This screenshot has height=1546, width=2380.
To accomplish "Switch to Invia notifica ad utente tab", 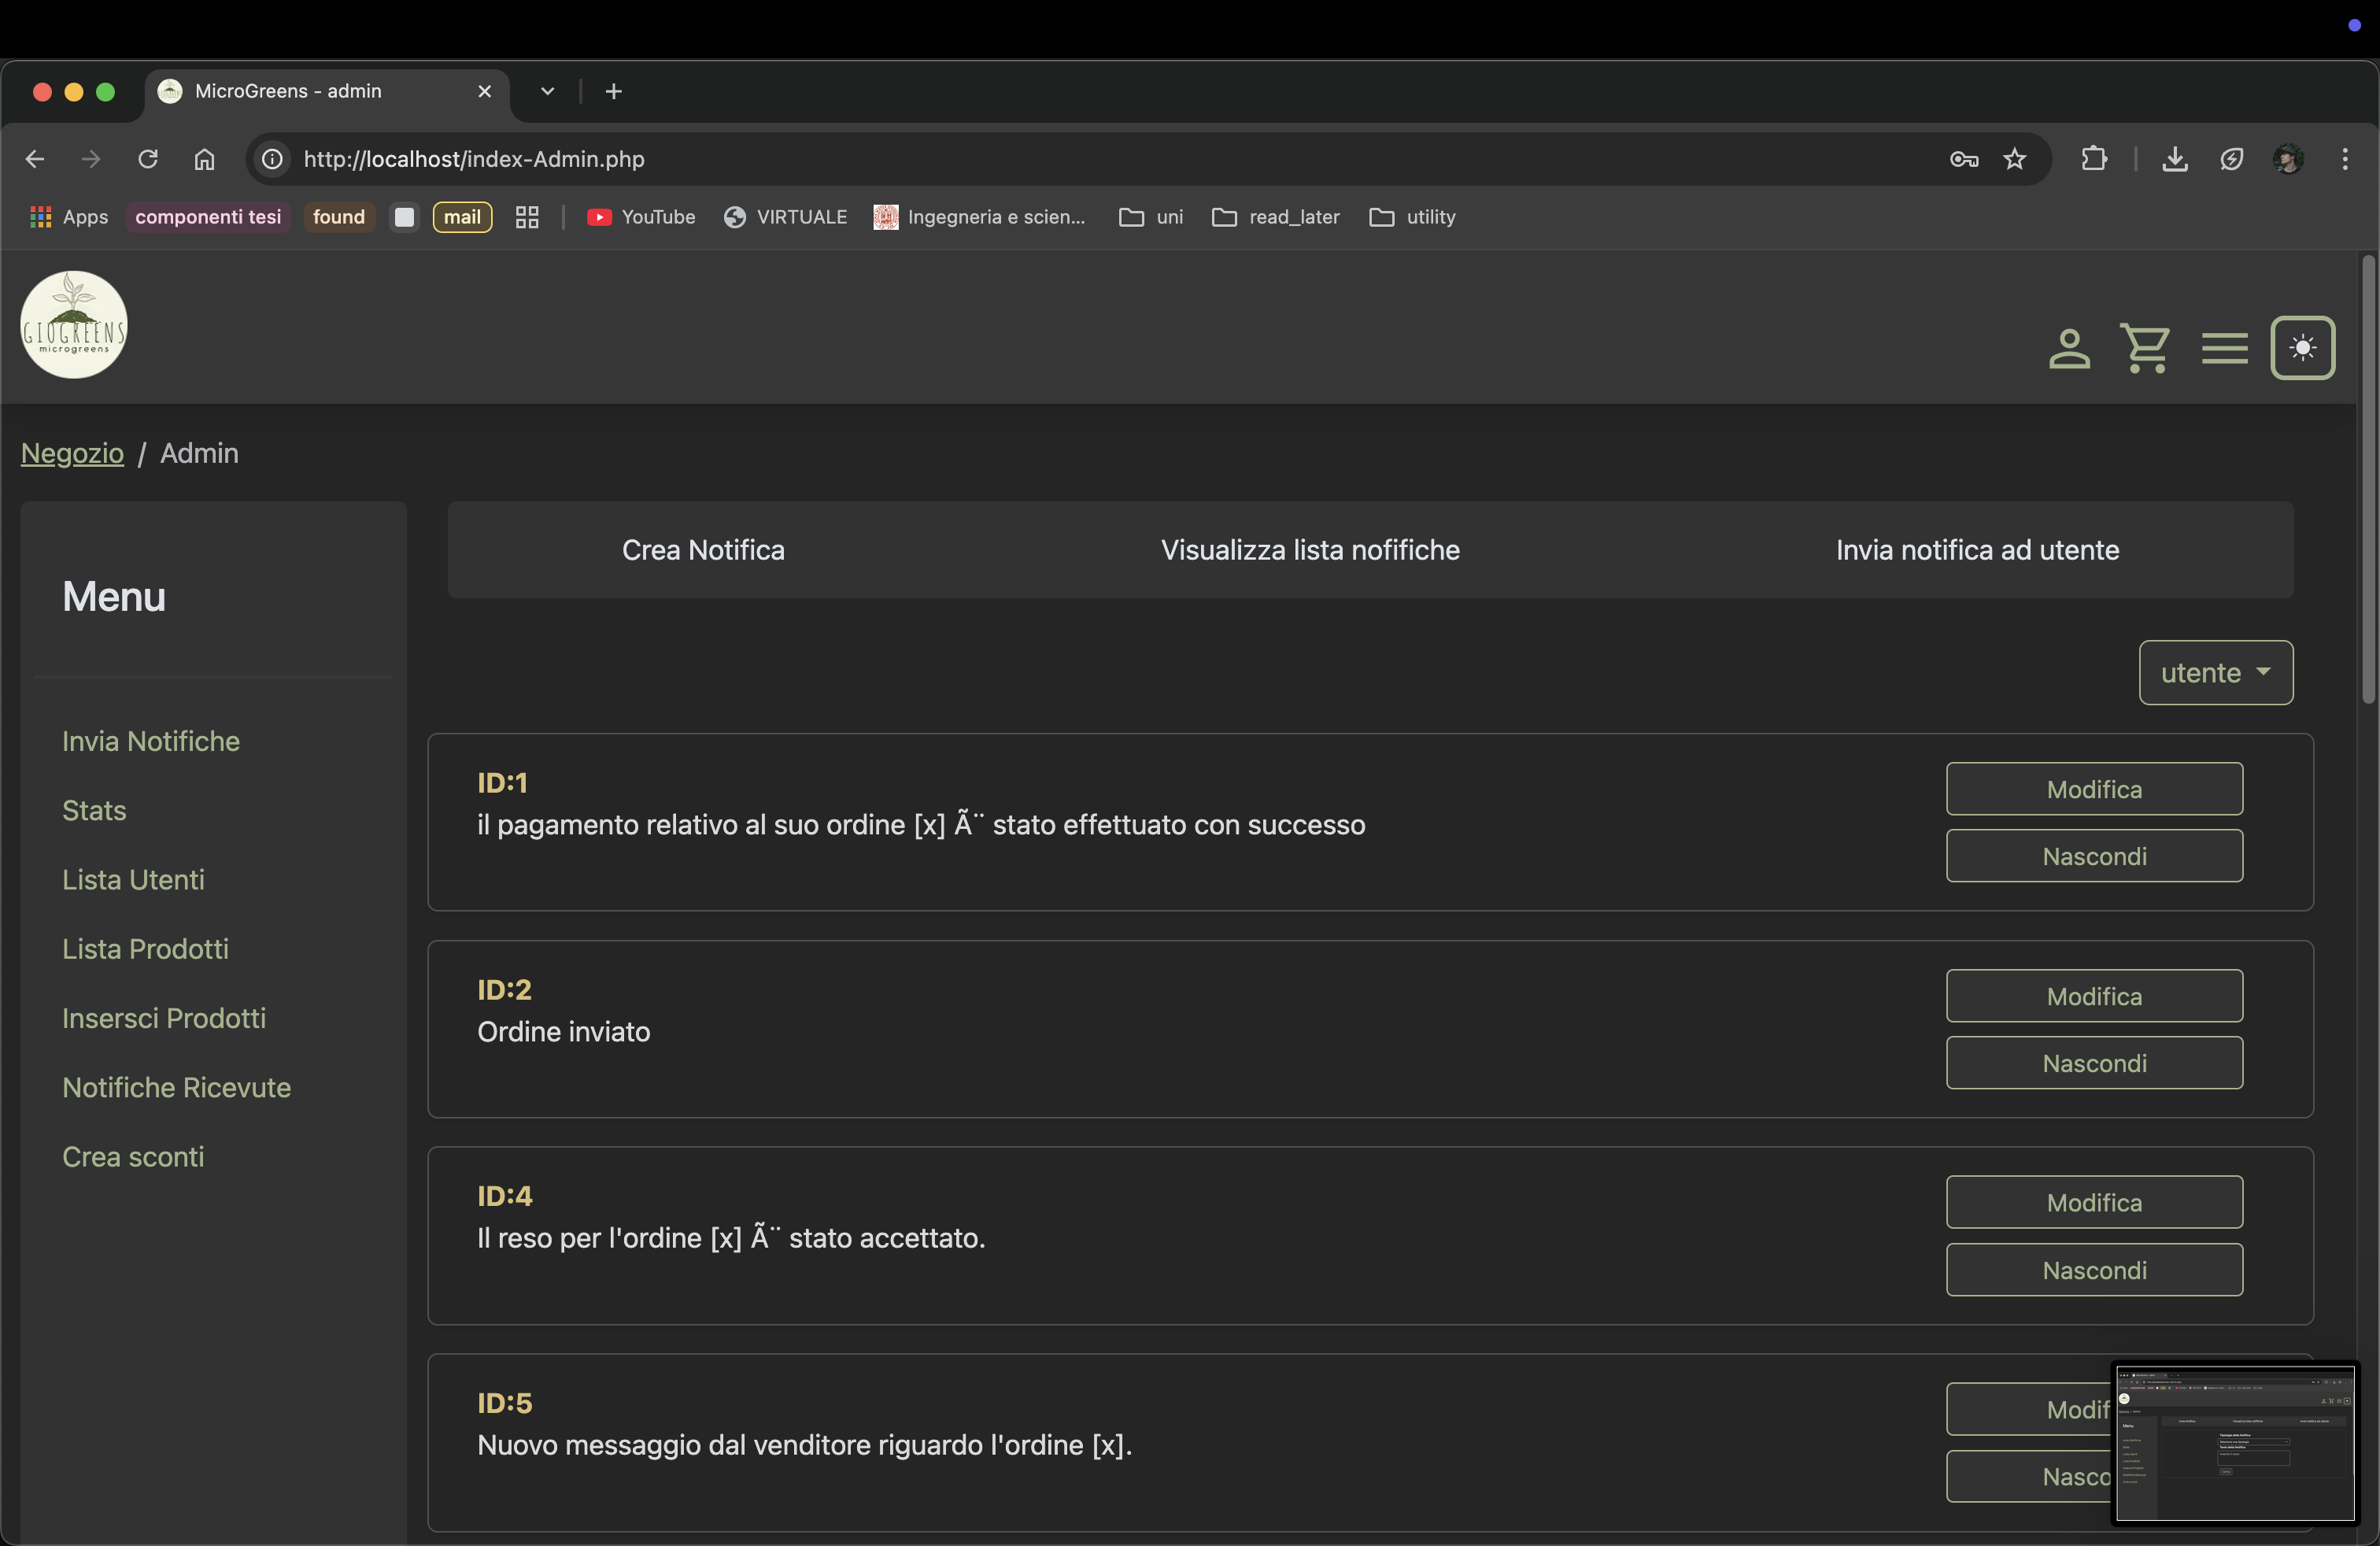I will (x=1976, y=550).
